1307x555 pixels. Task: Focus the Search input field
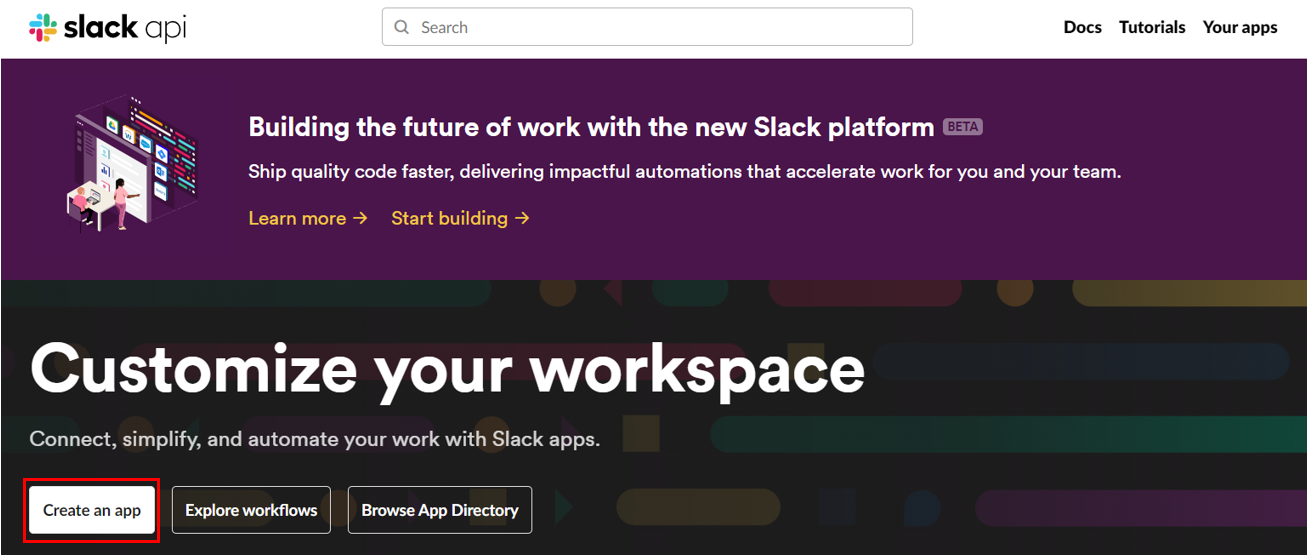tap(647, 27)
